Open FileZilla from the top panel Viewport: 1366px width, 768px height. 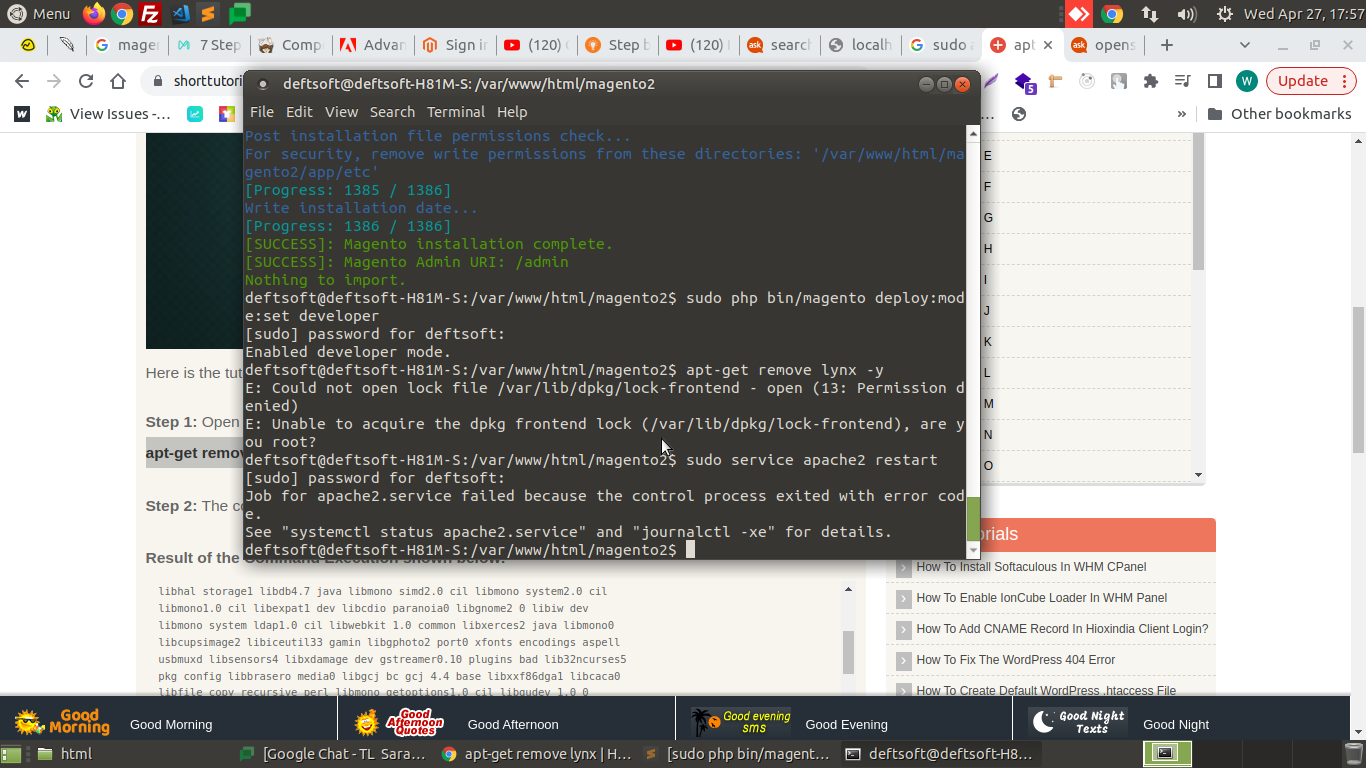150,14
